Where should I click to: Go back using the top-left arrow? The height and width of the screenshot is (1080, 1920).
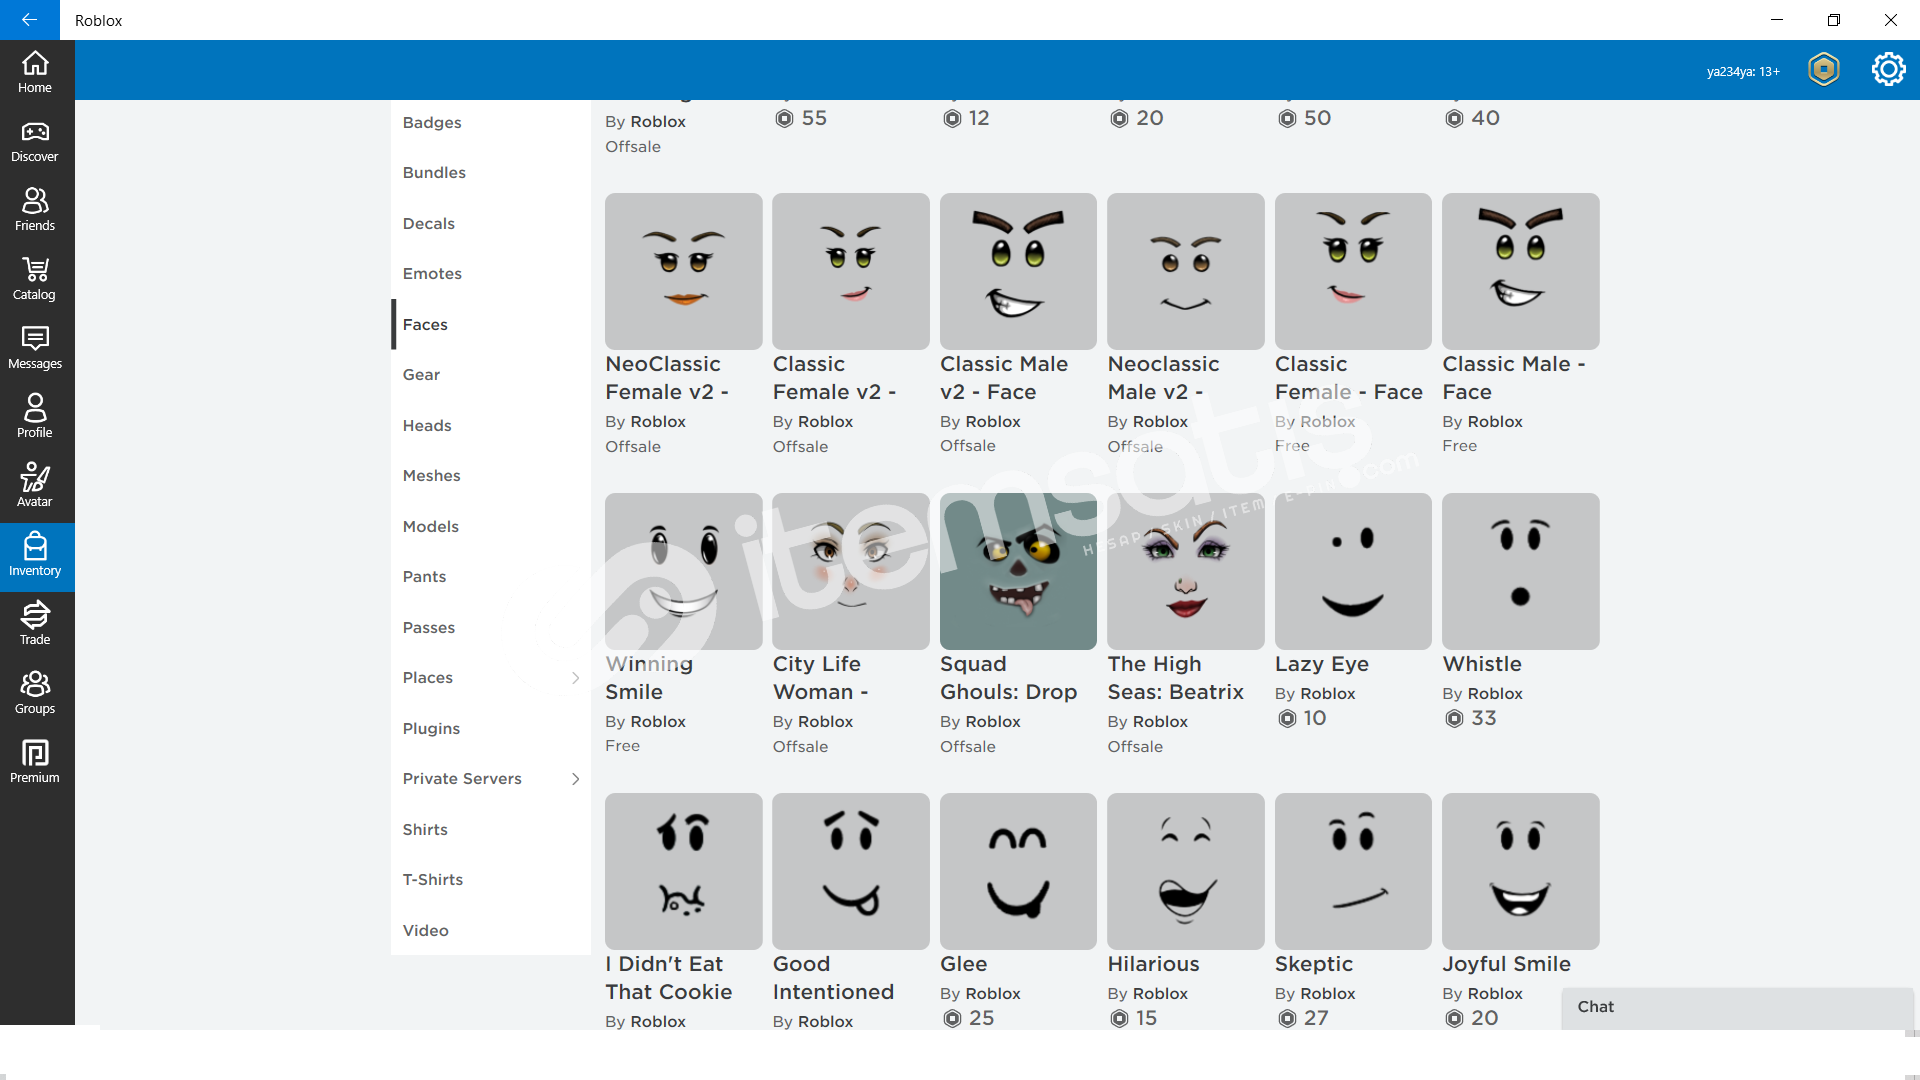pyautogui.click(x=29, y=20)
